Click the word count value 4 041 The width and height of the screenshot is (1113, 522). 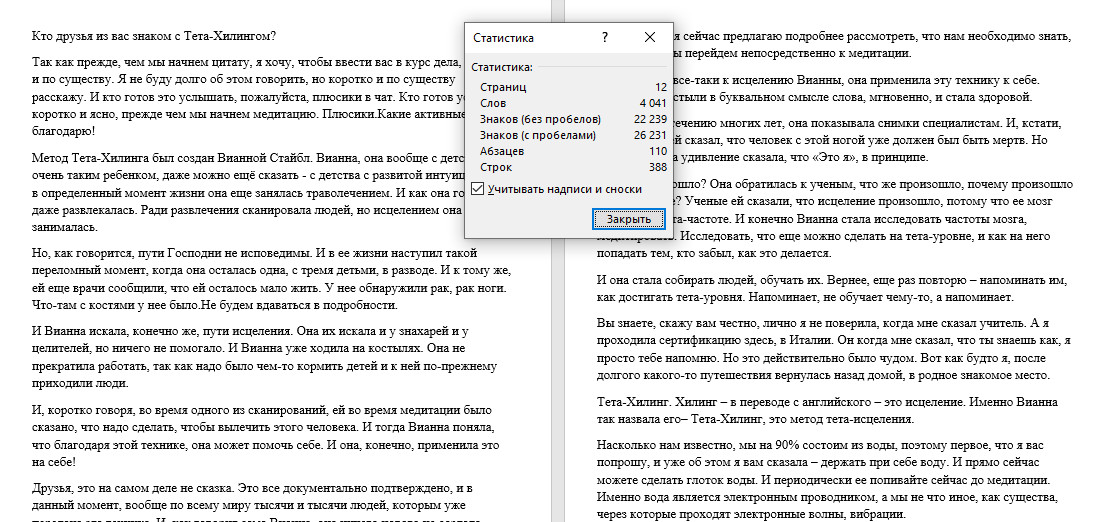pyautogui.click(x=653, y=103)
